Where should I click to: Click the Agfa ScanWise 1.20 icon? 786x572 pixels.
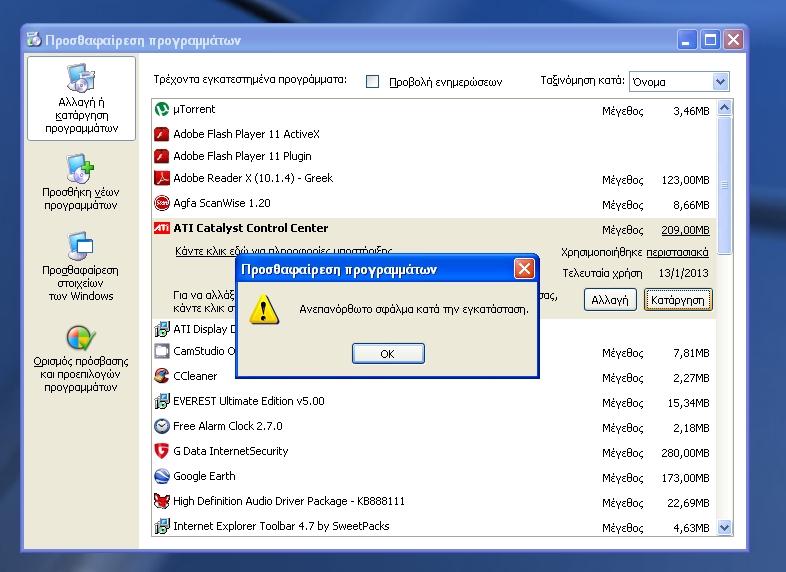[161, 203]
